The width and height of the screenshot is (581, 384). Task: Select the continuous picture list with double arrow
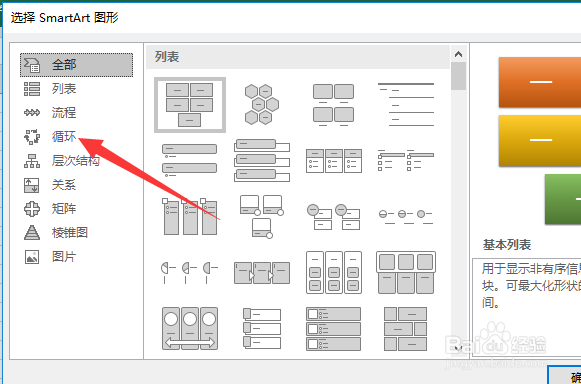(190, 328)
